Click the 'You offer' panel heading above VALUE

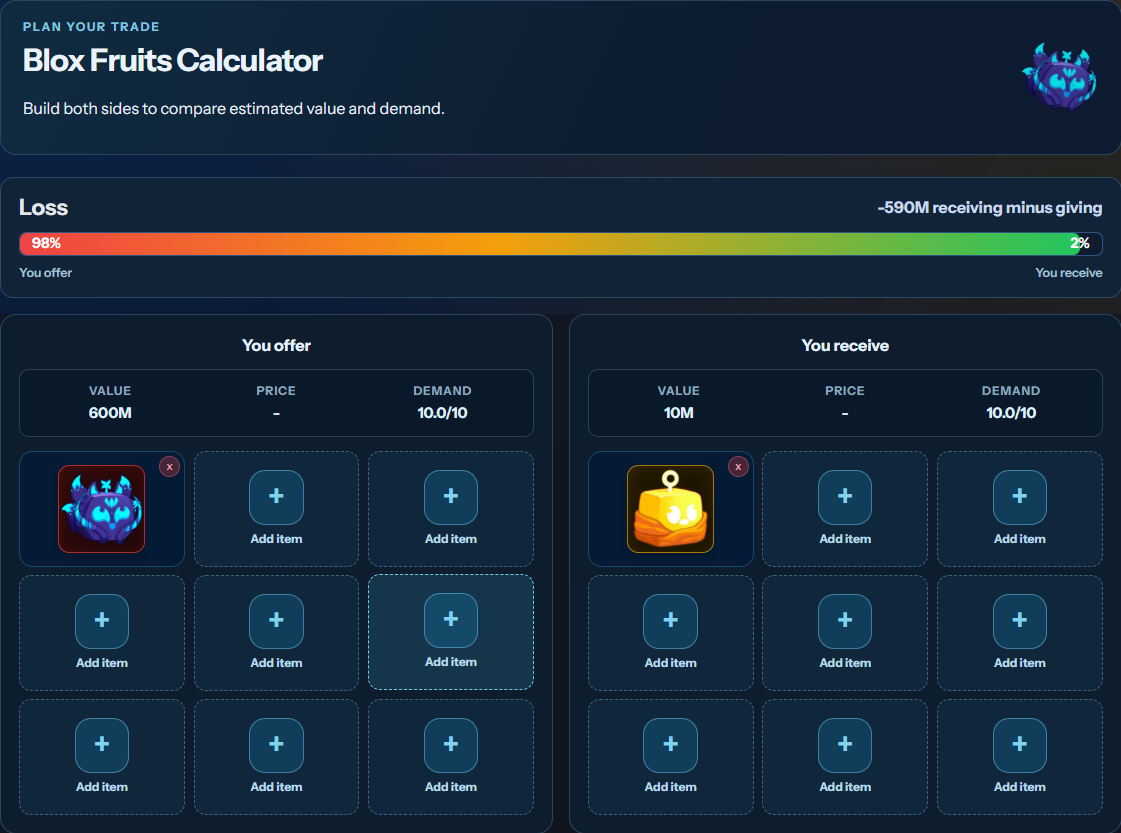click(x=276, y=345)
